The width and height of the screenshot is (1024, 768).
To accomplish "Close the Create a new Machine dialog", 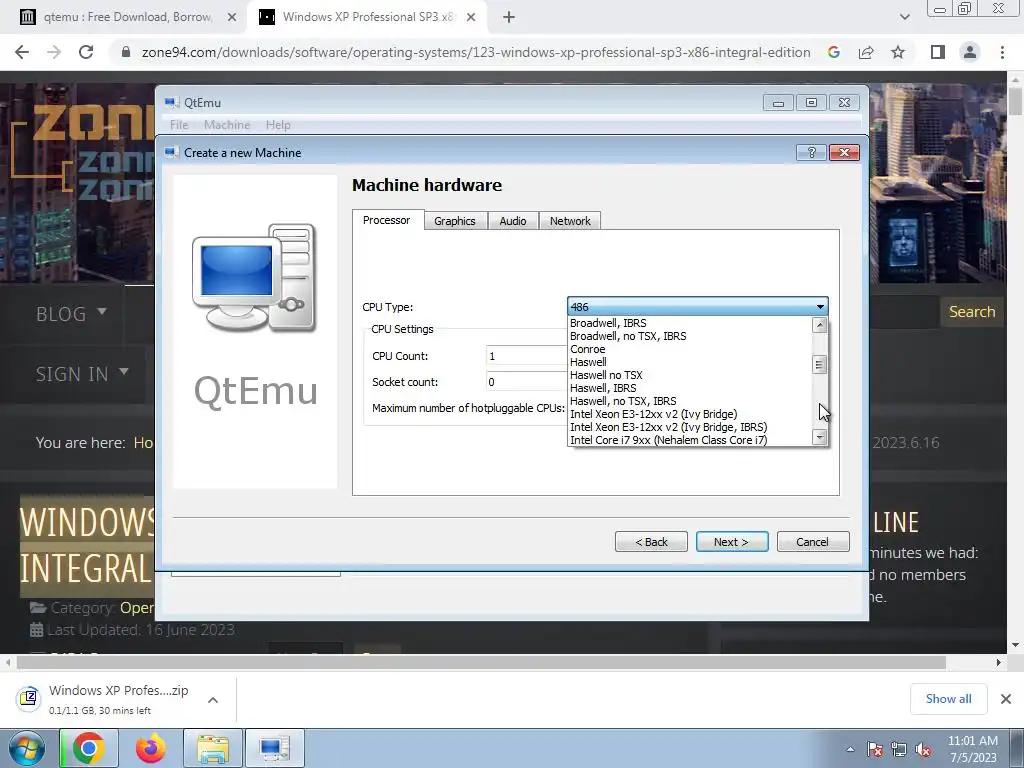I will 844,152.
